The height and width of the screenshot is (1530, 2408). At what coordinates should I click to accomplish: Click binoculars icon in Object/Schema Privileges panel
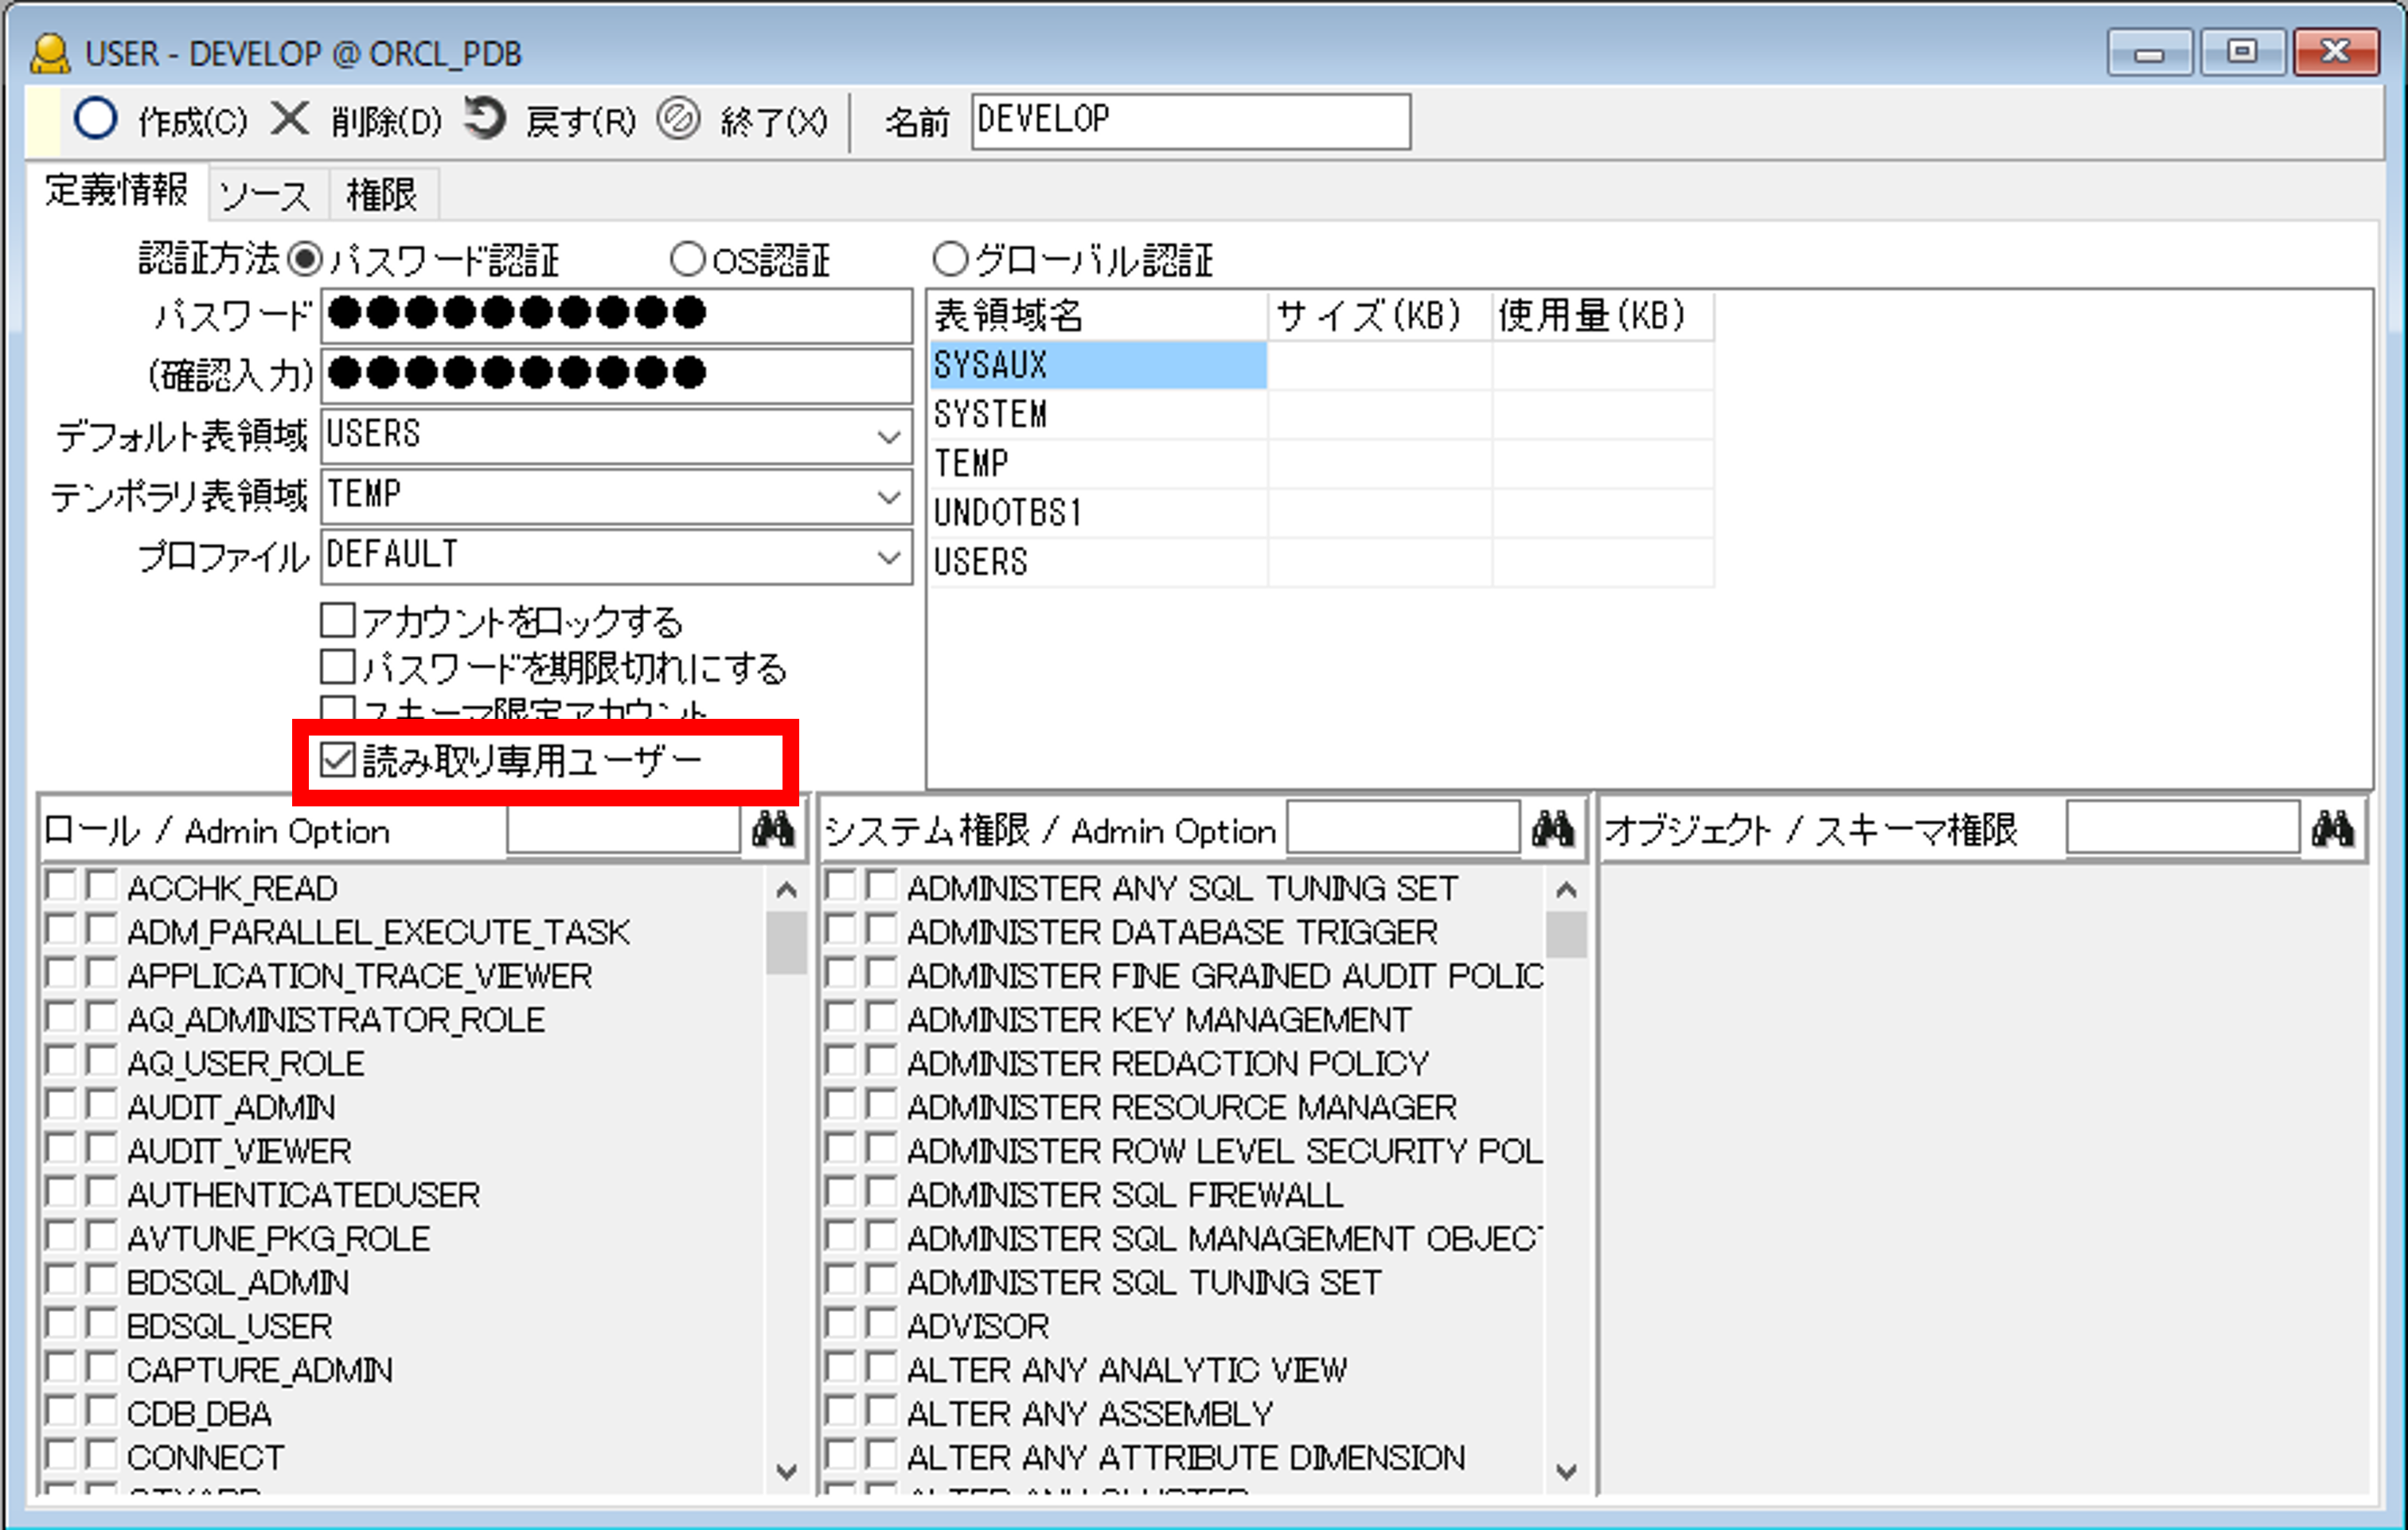pos(2332,829)
